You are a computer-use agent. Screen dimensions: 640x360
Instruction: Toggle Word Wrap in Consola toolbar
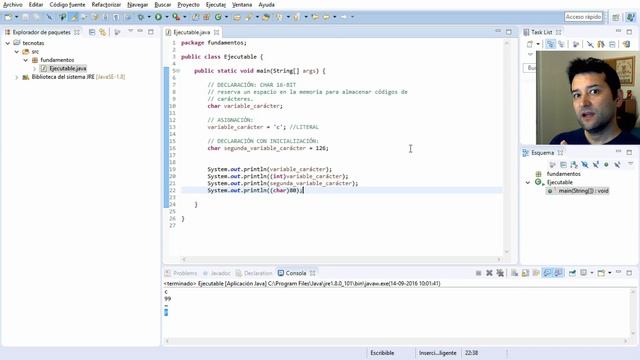pos(536,273)
